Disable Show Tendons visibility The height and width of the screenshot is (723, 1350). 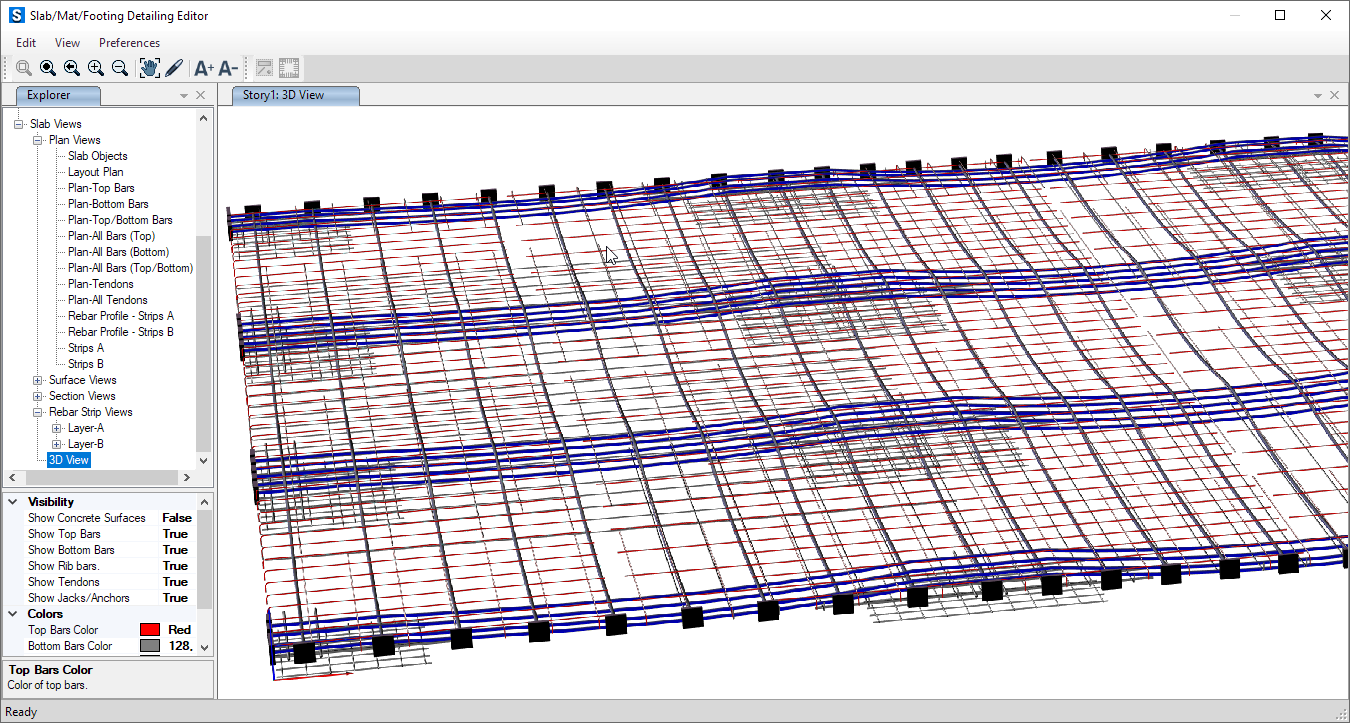pyautogui.click(x=176, y=581)
